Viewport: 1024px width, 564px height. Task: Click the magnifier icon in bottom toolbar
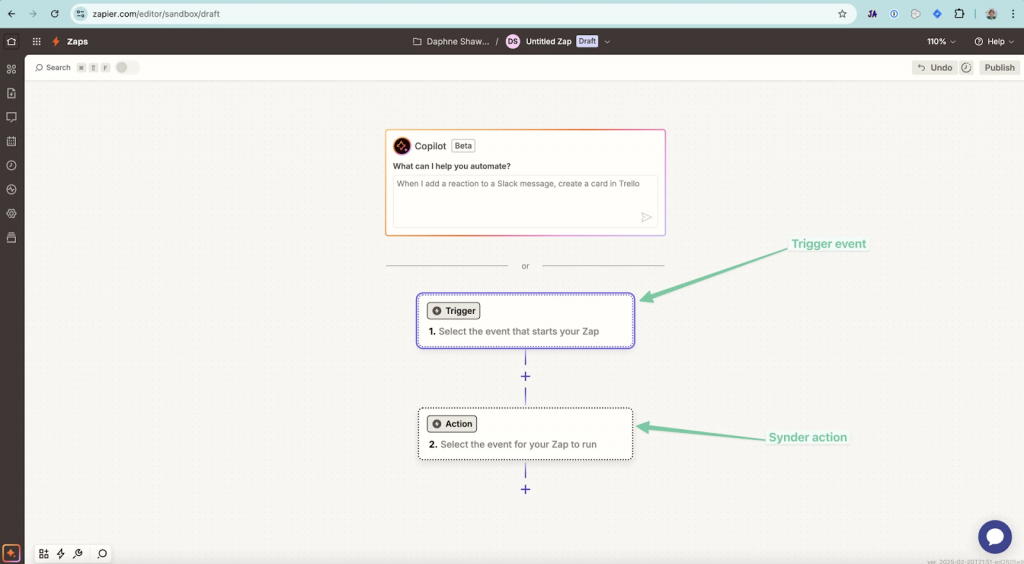coord(102,554)
